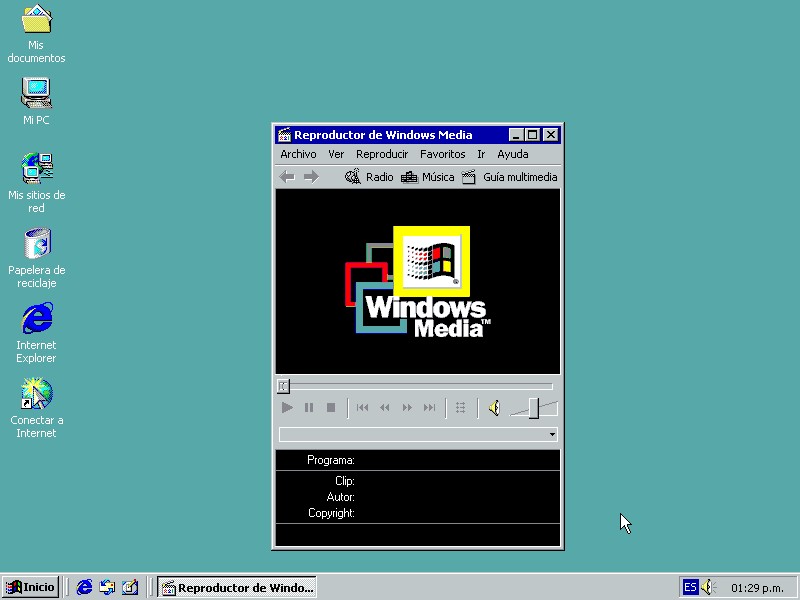The image size is (800, 600).
Task: Select the Papelera de reciclaje icon
Action: click(36, 258)
